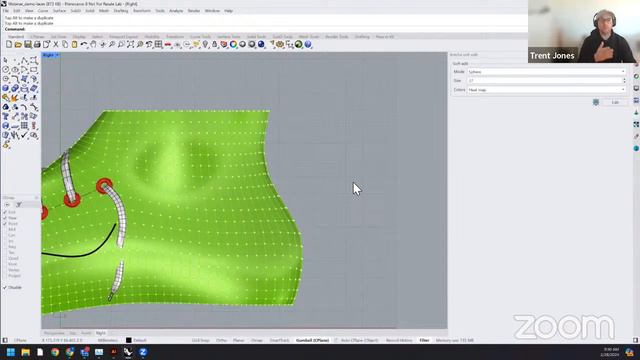Toggle the Point osnap checkbox
This screenshot has height=360, width=640.
click(x=5, y=224)
